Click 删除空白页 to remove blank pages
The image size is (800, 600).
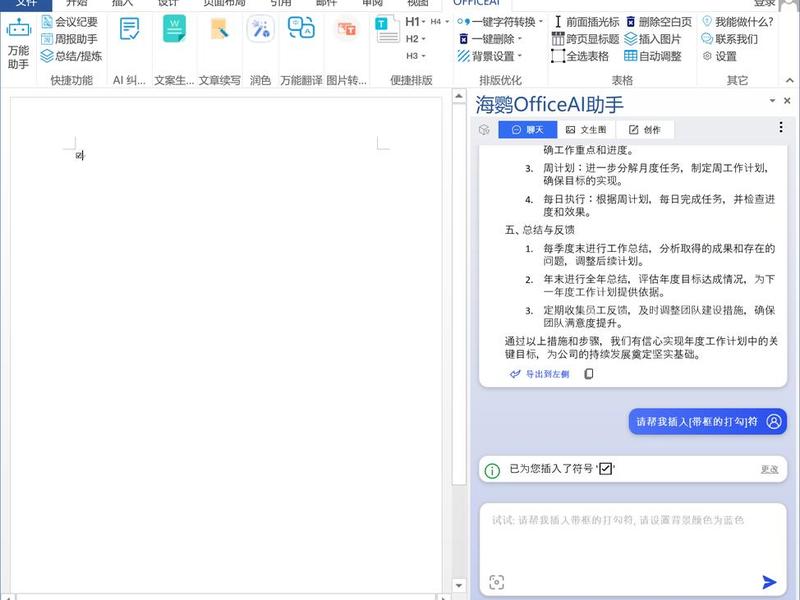tap(659, 22)
